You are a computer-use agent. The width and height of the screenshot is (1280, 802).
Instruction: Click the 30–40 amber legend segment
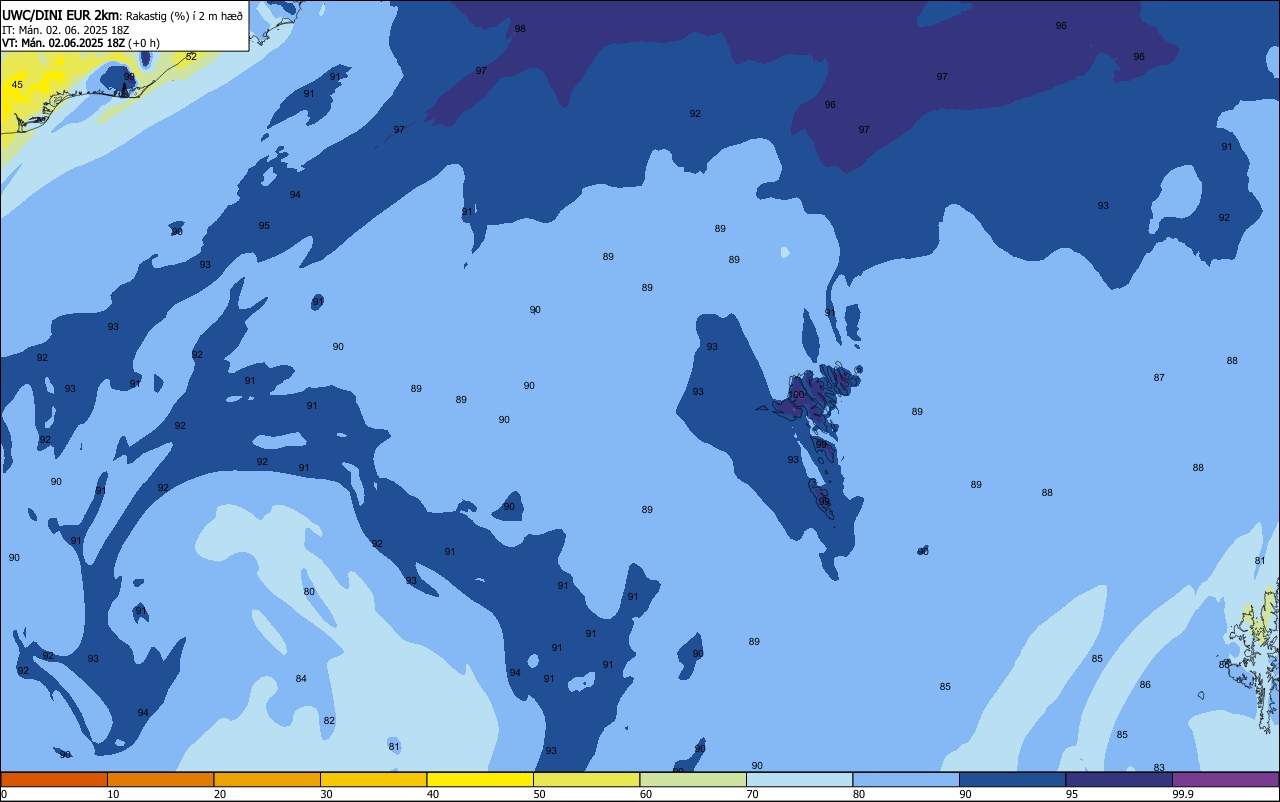click(373, 779)
